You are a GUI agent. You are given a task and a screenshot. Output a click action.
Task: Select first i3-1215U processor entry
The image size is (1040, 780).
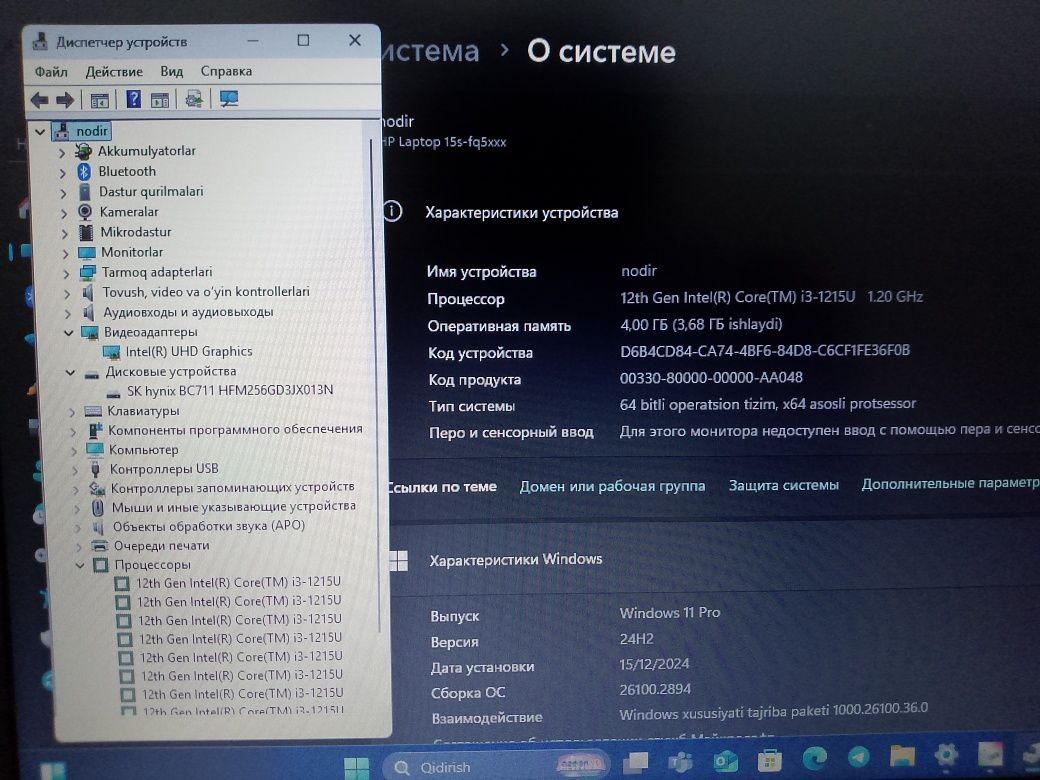tap(239, 582)
